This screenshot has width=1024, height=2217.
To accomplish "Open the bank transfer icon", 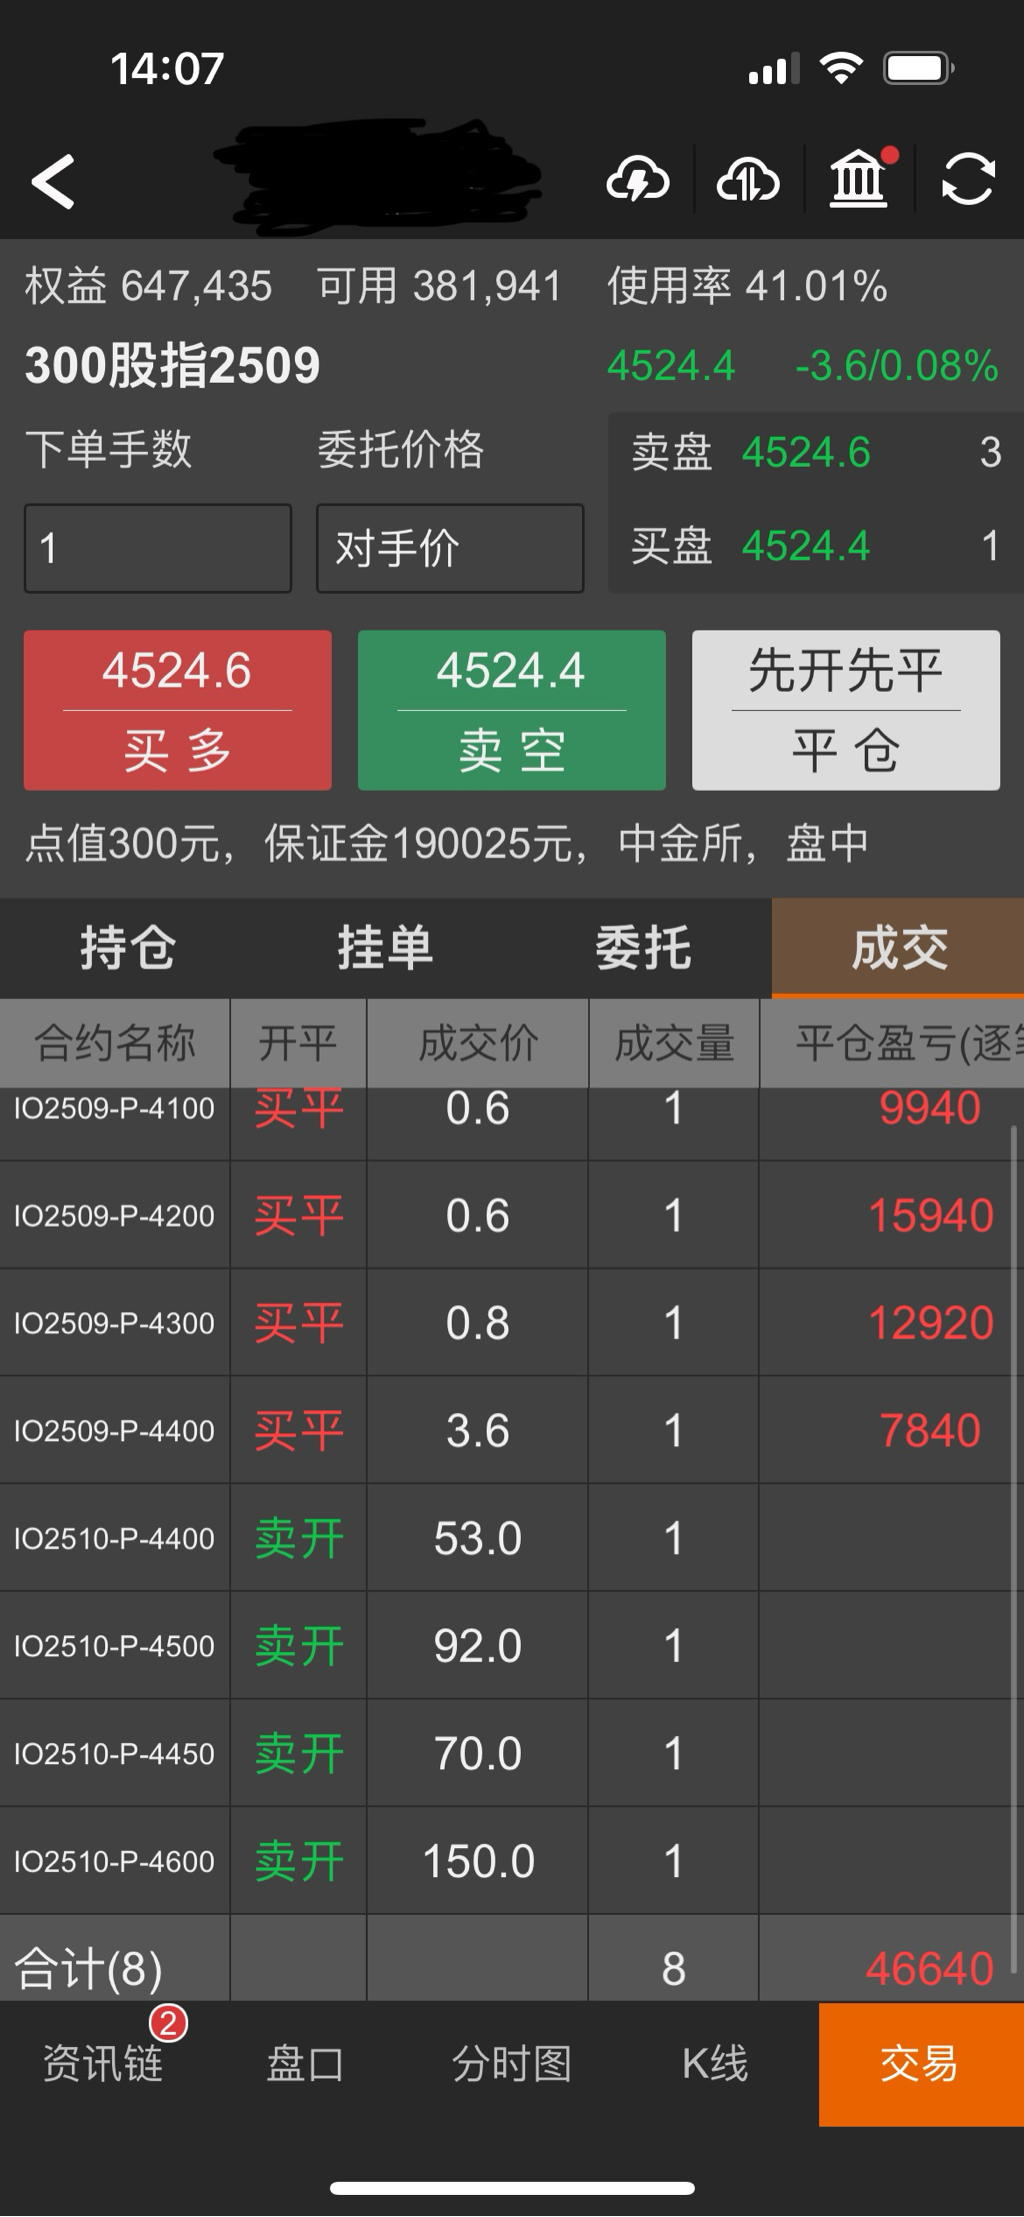I will (858, 181).
